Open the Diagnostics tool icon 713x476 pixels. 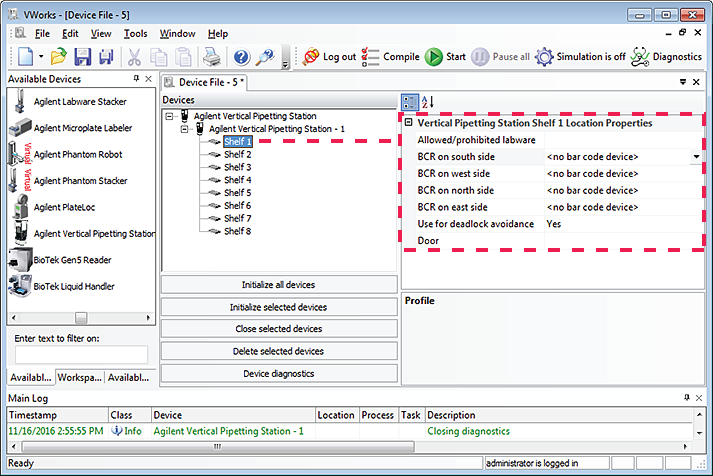tap(641, 57)
